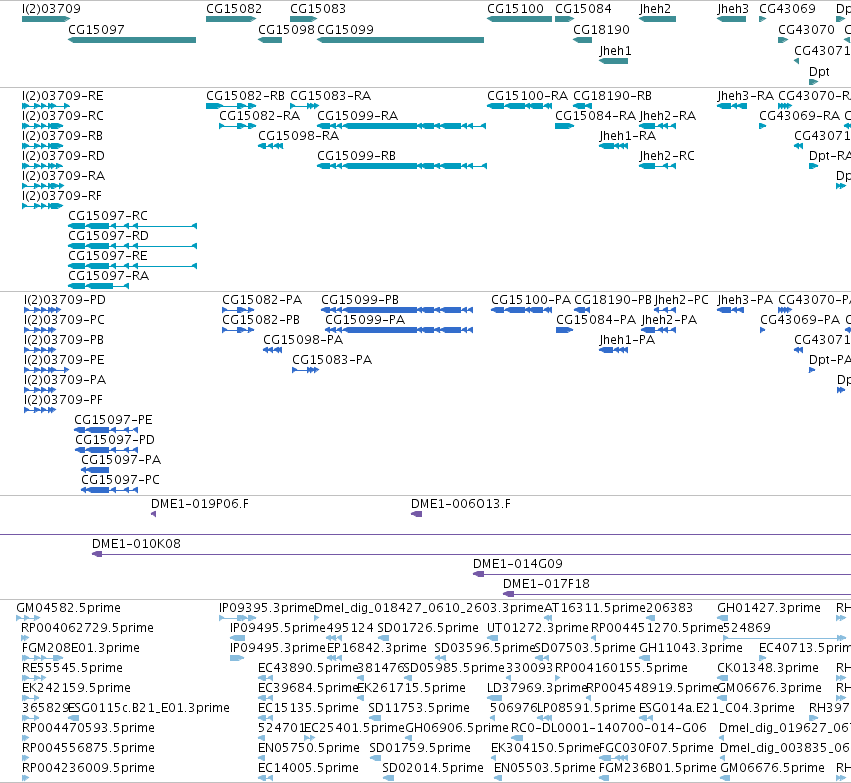The image size is (851, 783).
Task: Click the Dpt gene label
Action: point(819,72)
